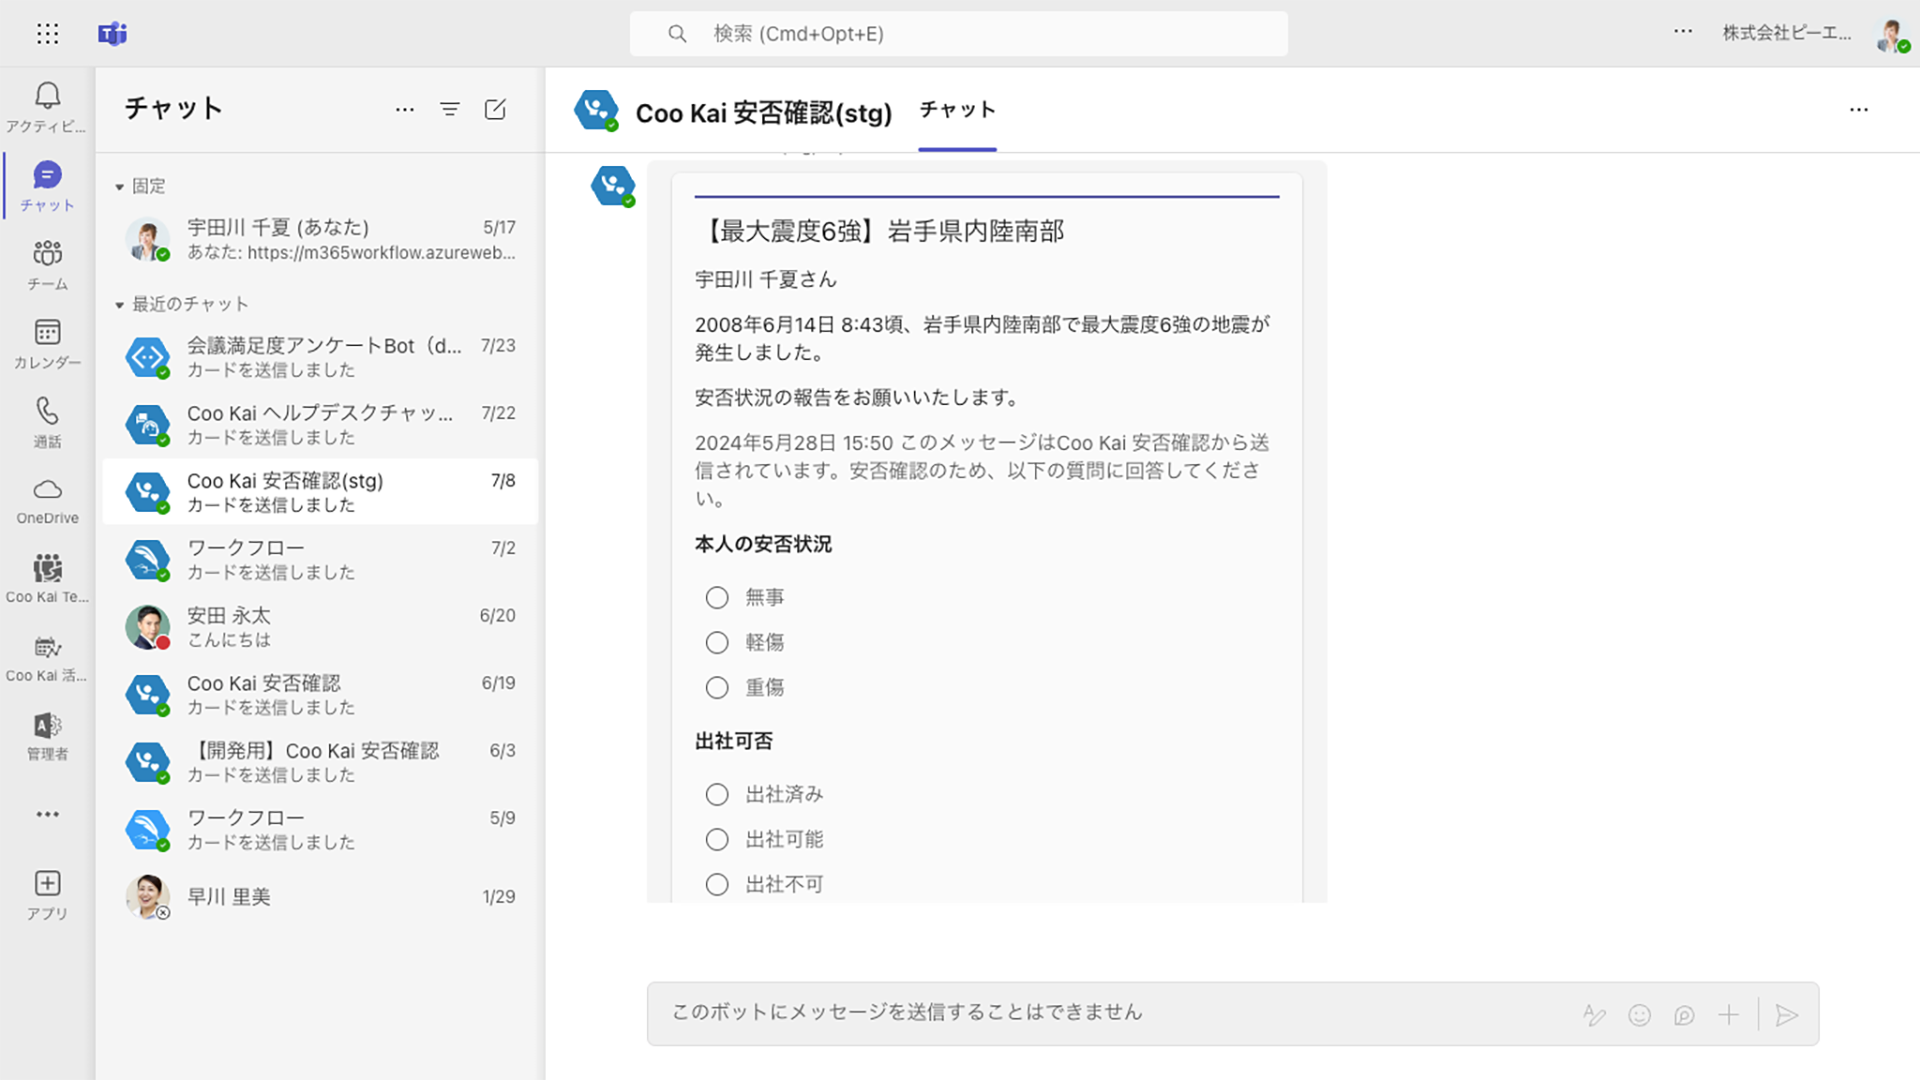Open the 通話 (Calls) section

coord(46,418)
